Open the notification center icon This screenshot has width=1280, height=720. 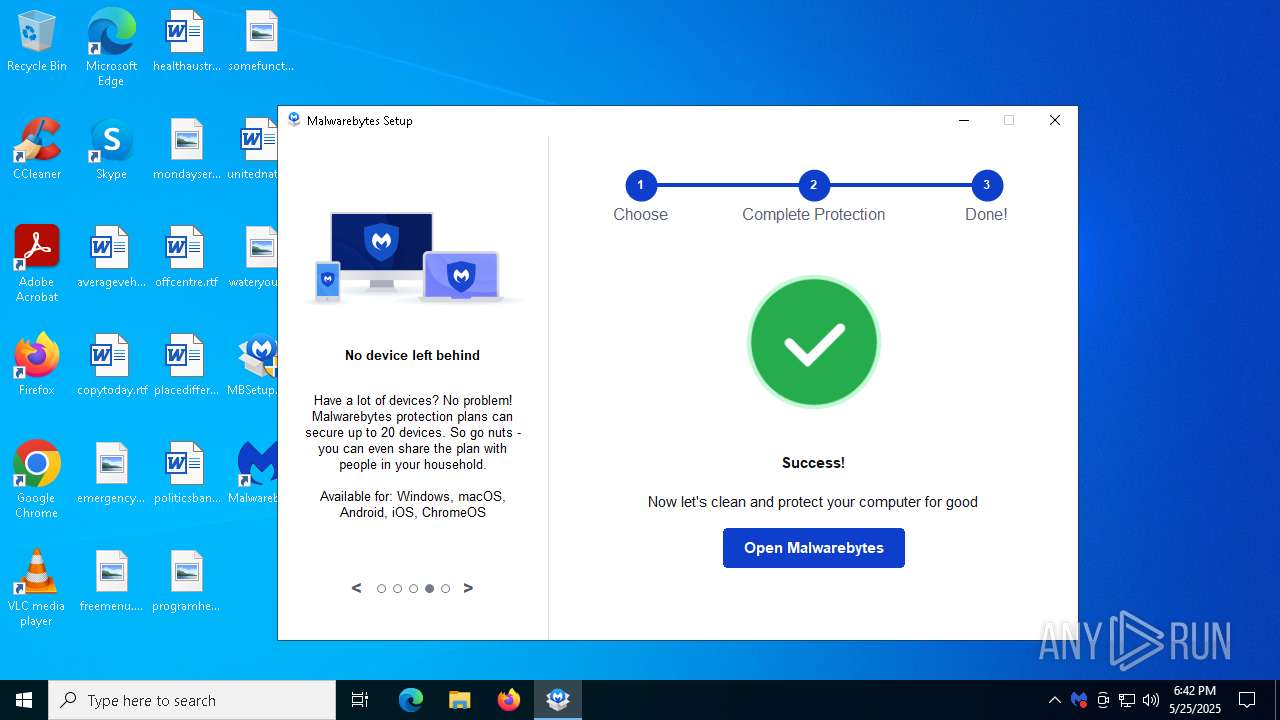[x=1247, y=700]
